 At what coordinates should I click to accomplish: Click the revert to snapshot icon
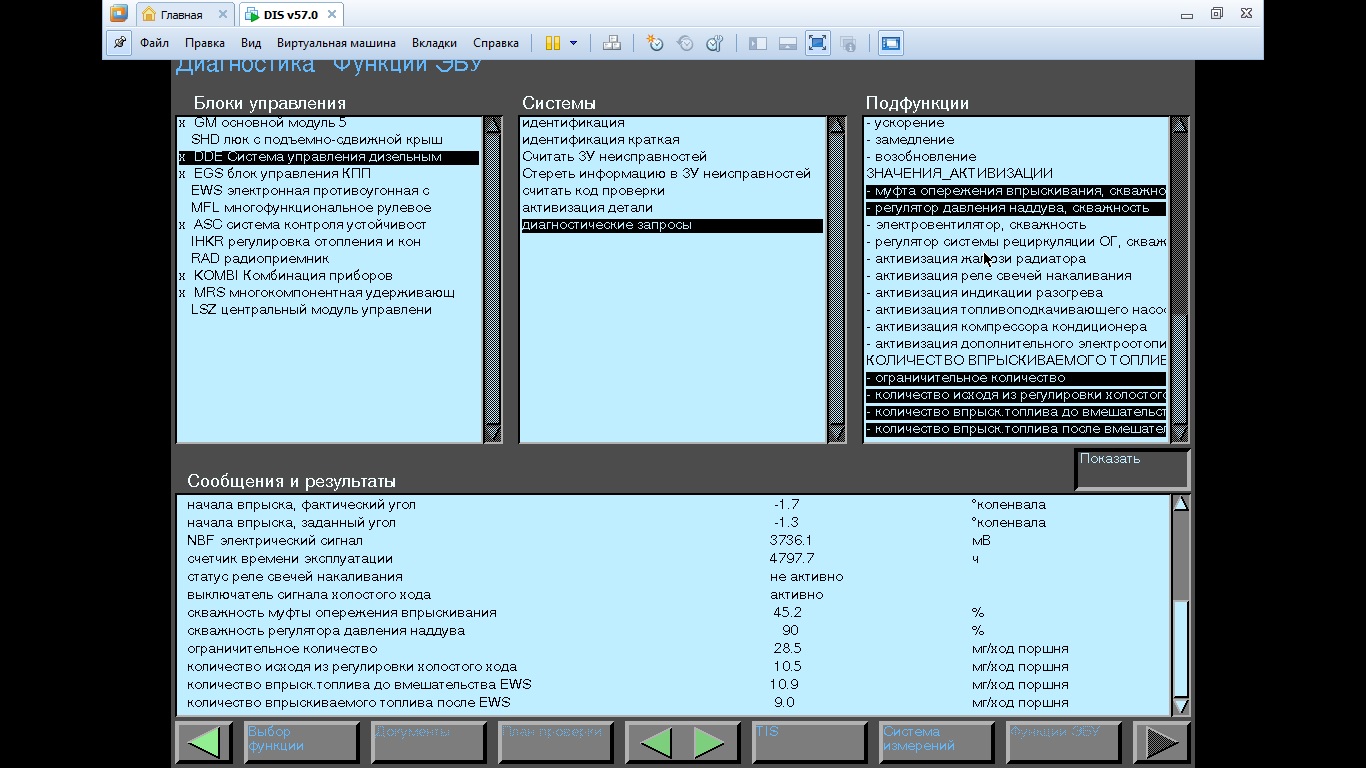coord(685,43)
